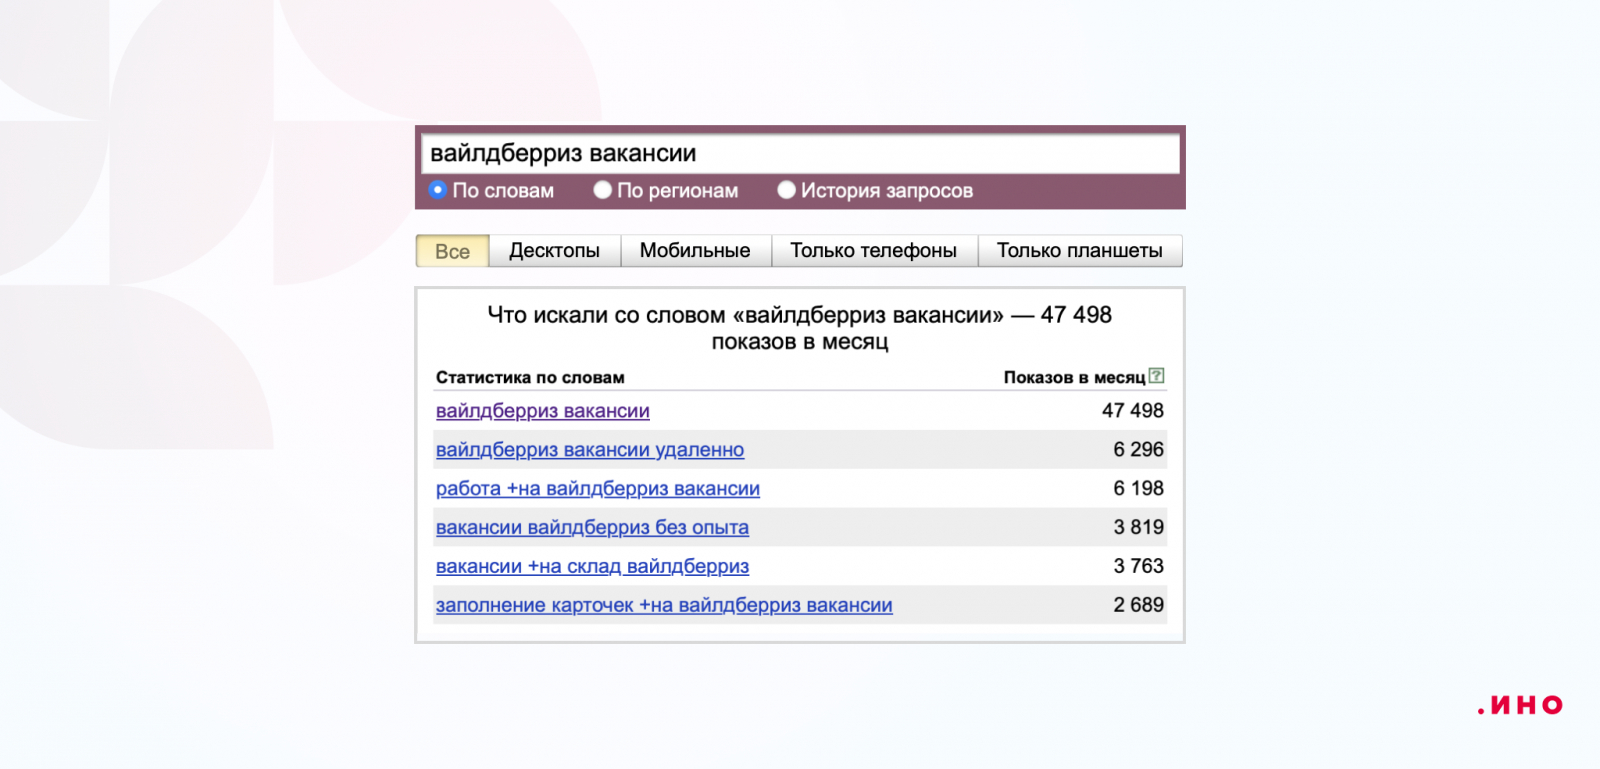
Task: Switch to the Десктопы tab
Action: pyautogui.click(x=555, y=251)
